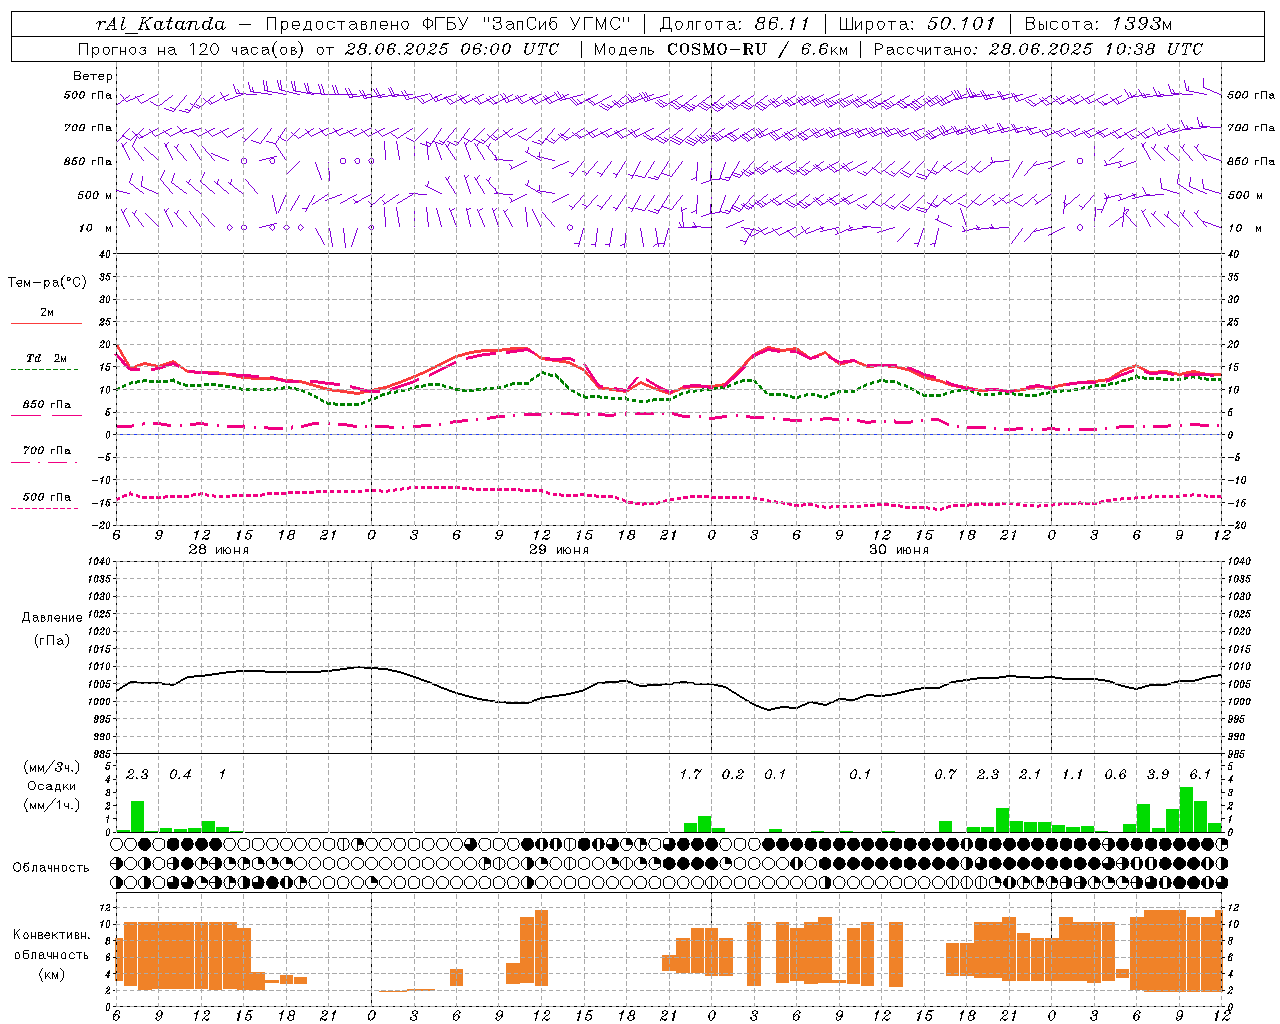The height and width of the screenshot is (1024, 1280).
Task: Click the 0.7 precipitation total value
Action: pyautogui.click(x=945, y=775)
